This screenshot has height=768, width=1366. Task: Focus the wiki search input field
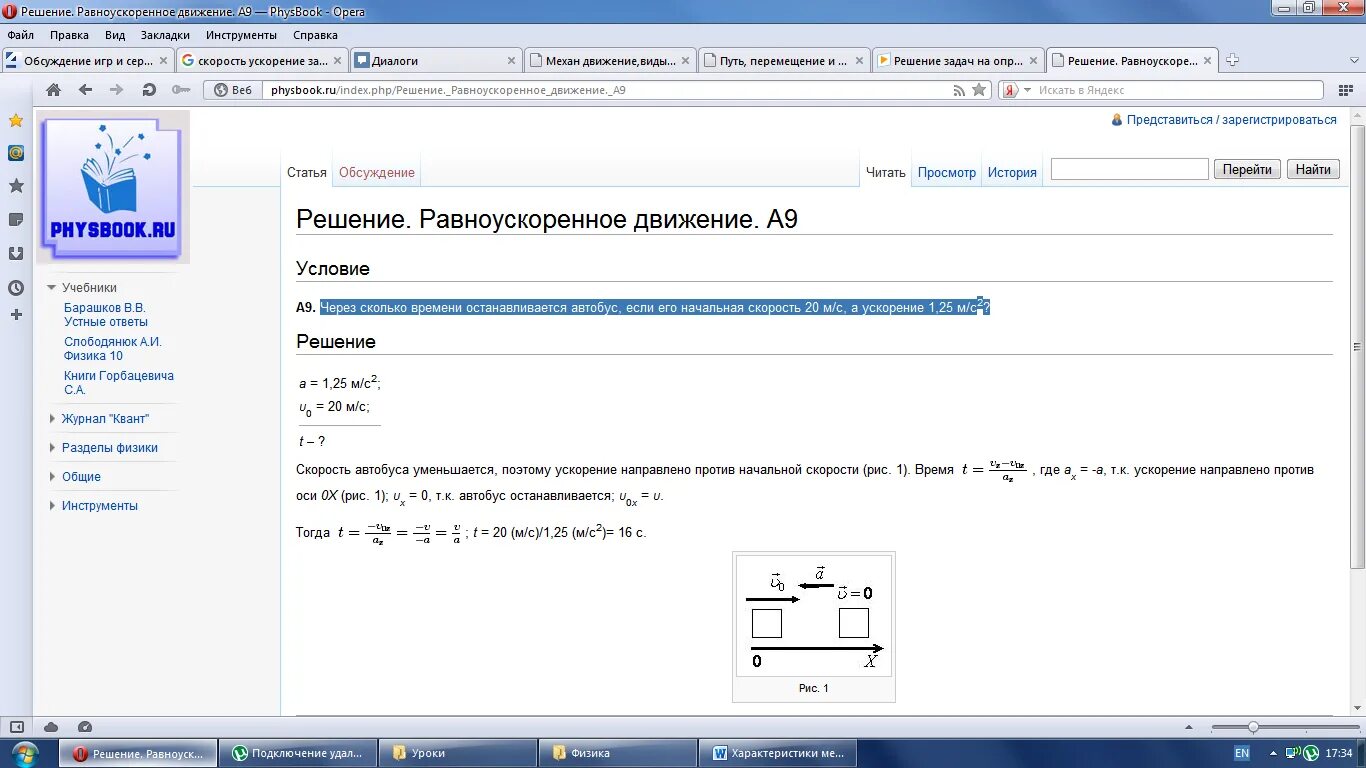click(x=1130, y=170)
